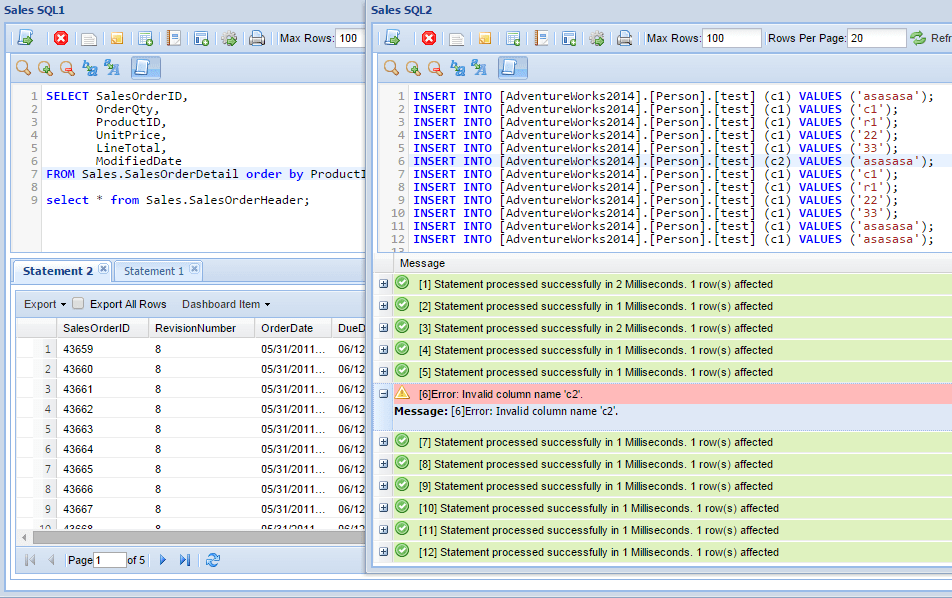Toggle the script view button in Sales SQL1

point(146,68)
